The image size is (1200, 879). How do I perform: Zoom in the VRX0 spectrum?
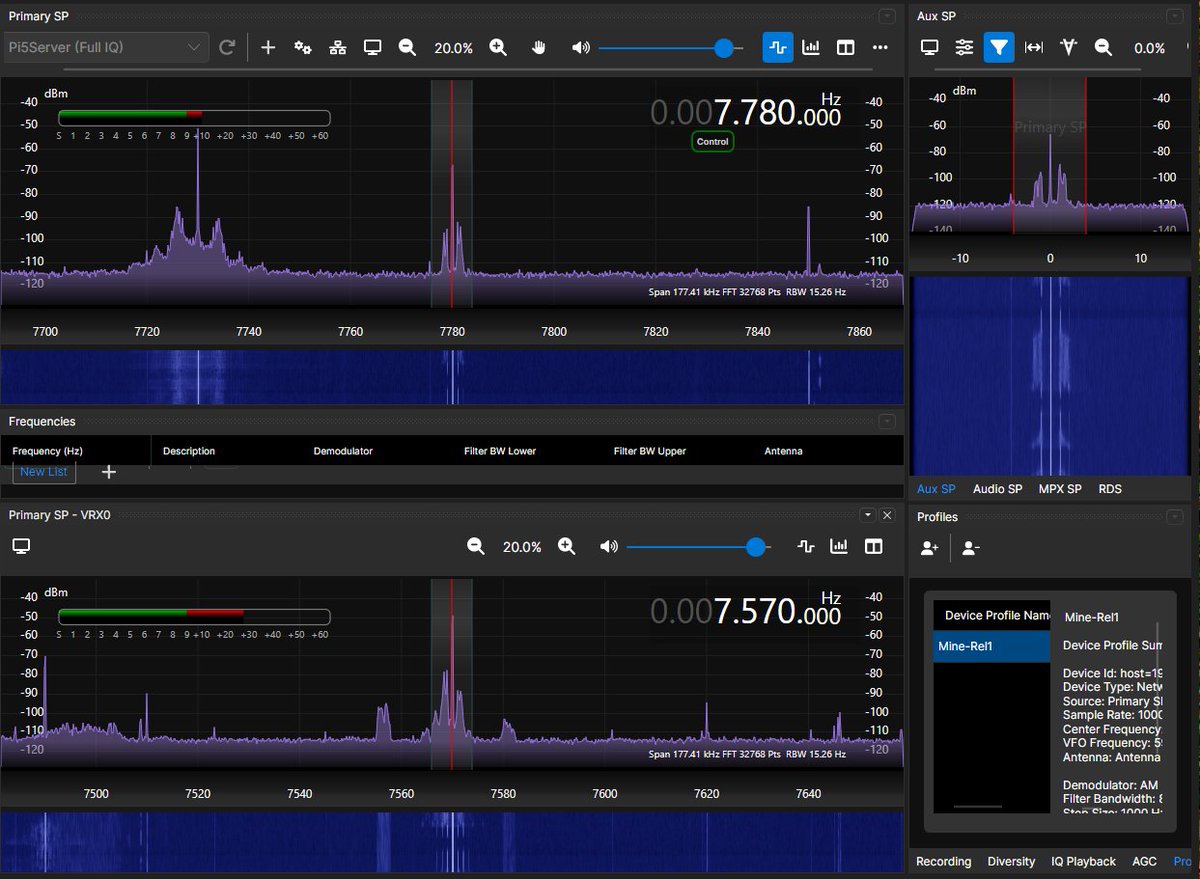click(567, 546)
